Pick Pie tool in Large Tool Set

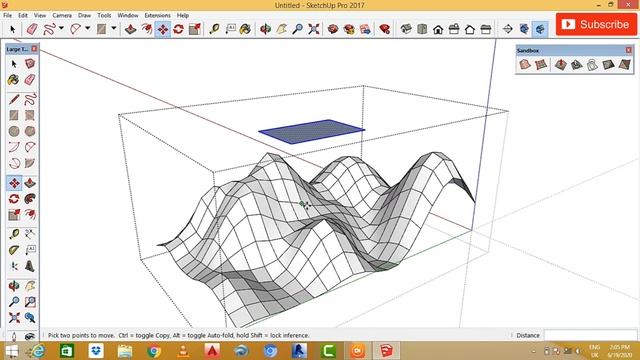[x=30, y=163]
